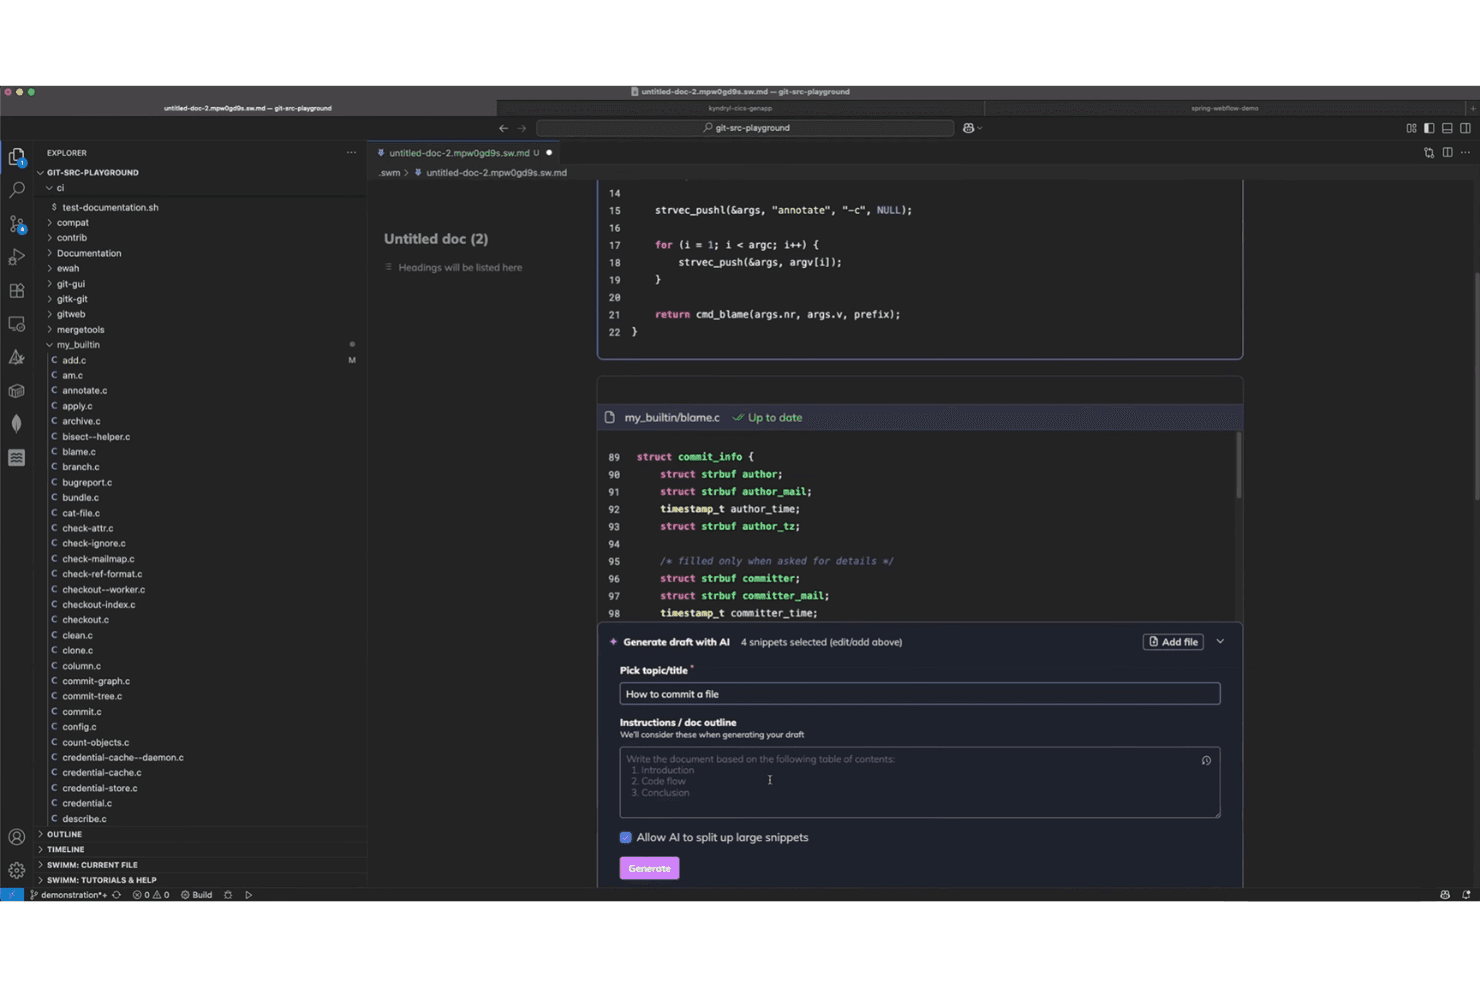
Task: Expand the TIMELINE section
Action: (65, 850)
